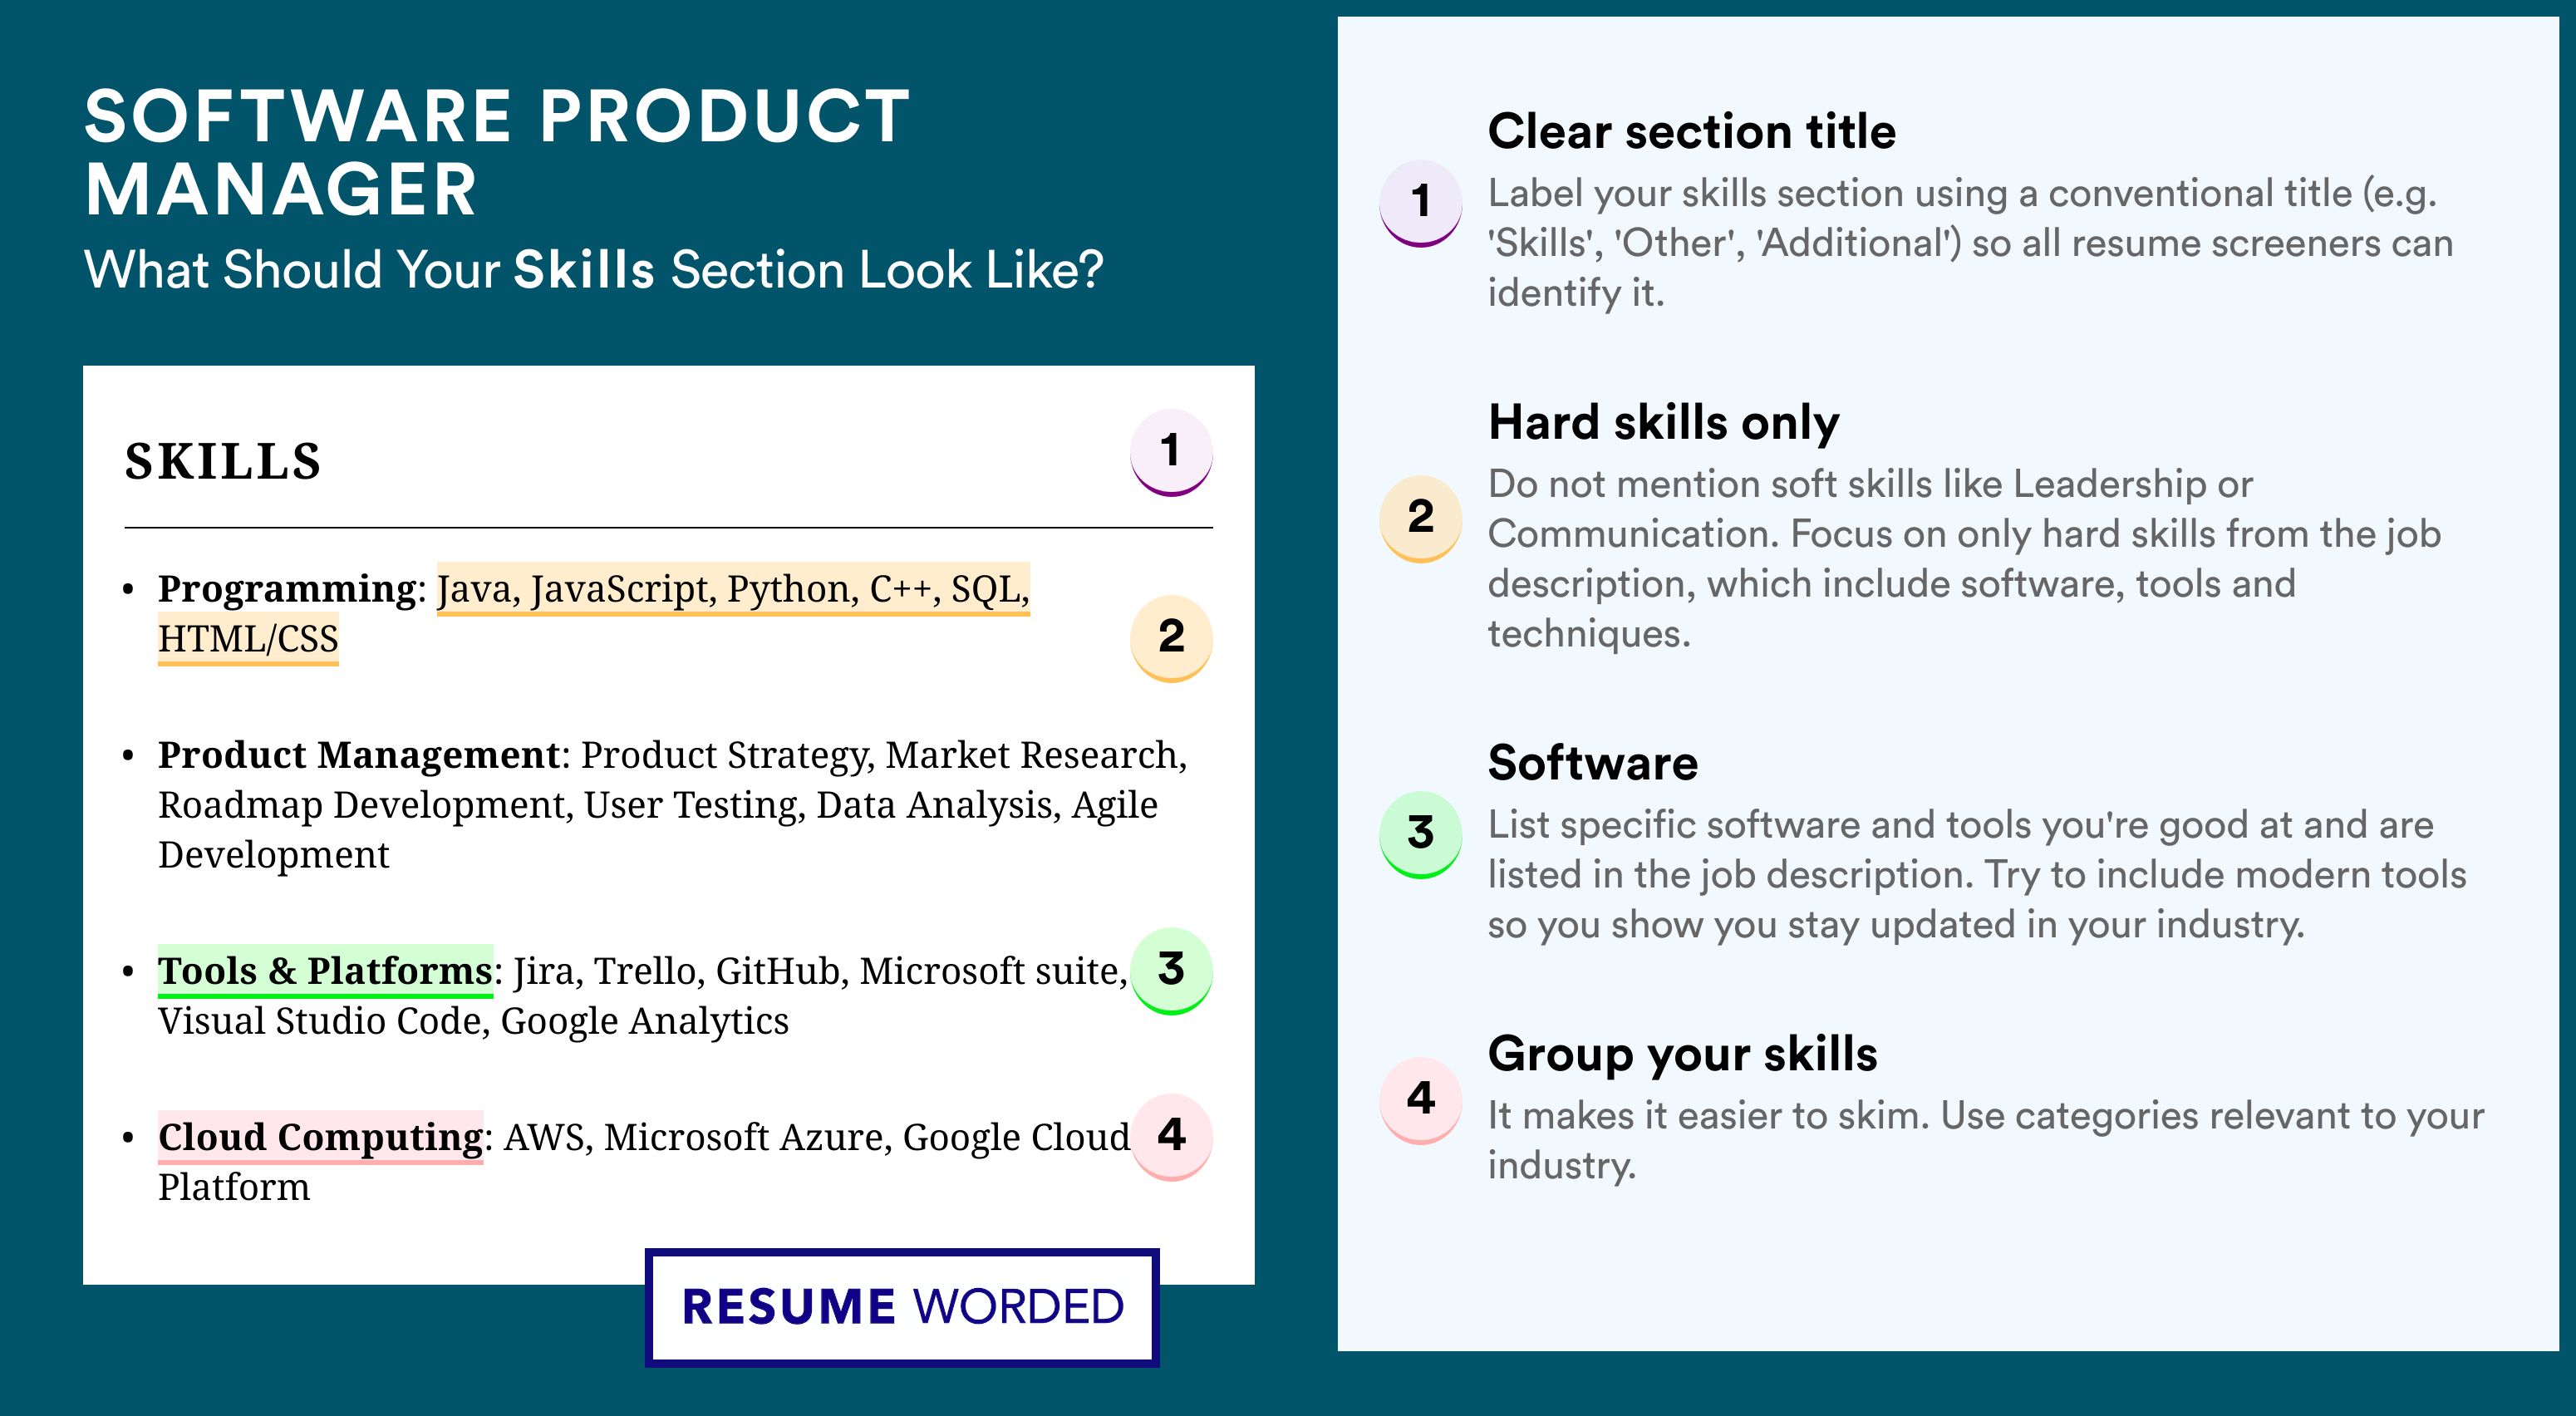Click the SKILLS section title in resume
Screen dimensions: 2576x1416
tap(222, 462)
